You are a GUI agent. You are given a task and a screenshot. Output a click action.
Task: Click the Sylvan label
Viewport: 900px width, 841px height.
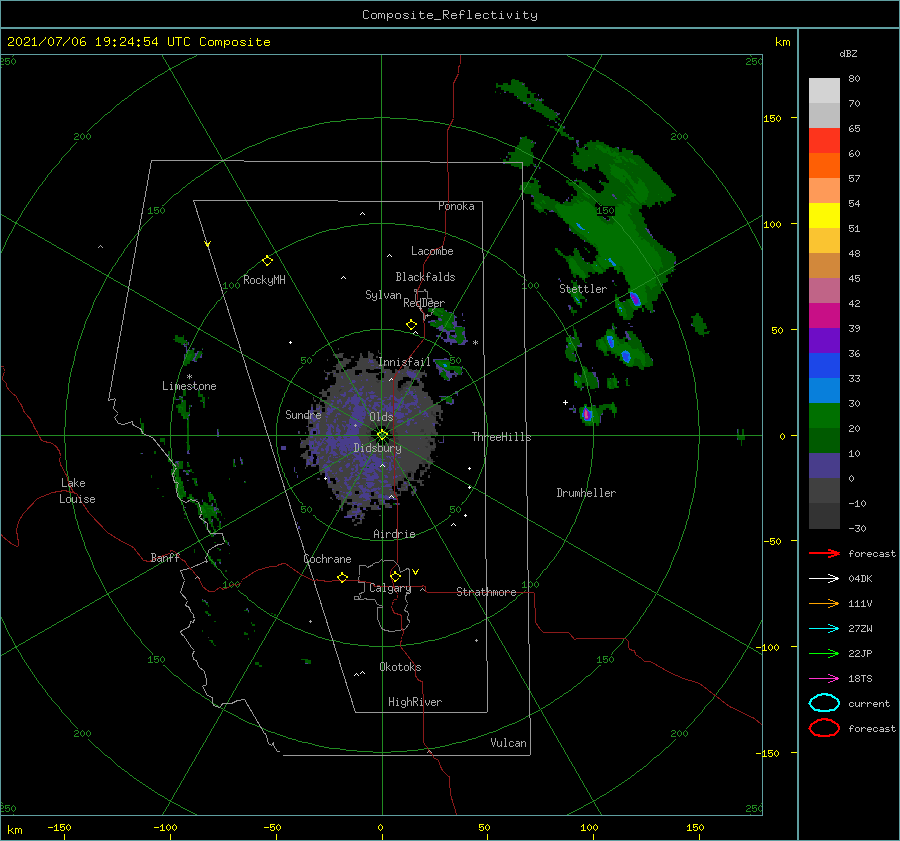pos(383,295)
